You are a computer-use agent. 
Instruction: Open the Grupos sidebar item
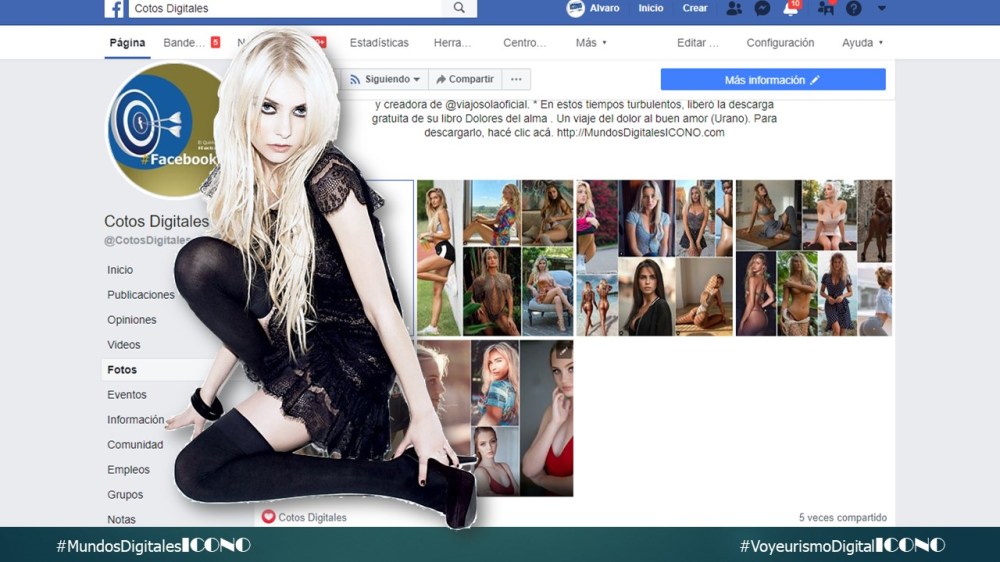pos(125,494)
